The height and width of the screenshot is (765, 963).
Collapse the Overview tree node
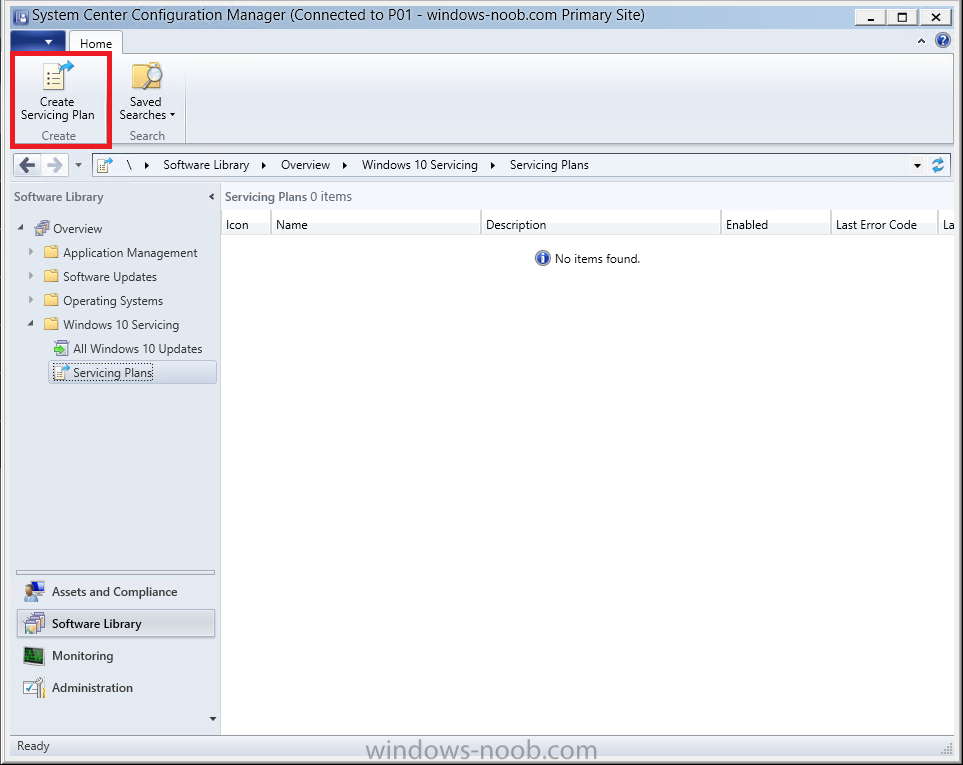coord(21,228)
